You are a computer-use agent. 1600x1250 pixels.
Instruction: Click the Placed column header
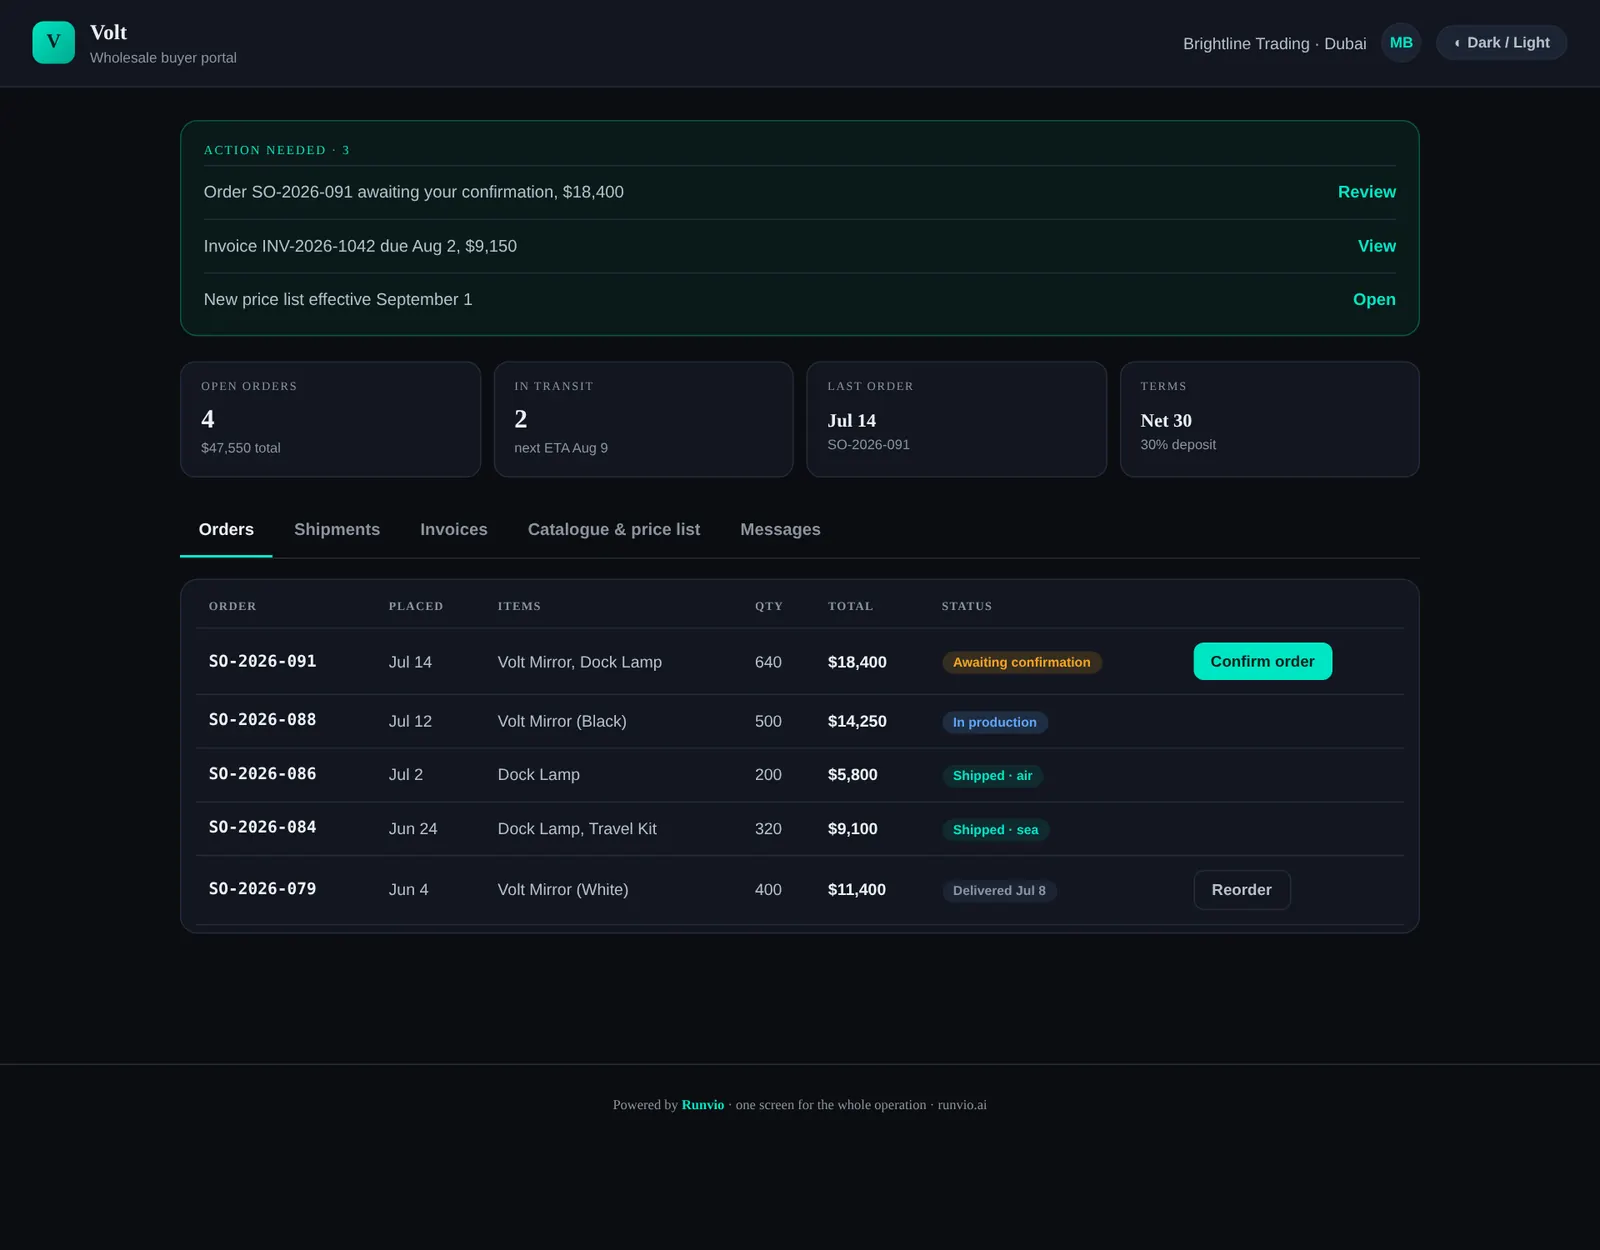tap(416, 606)
